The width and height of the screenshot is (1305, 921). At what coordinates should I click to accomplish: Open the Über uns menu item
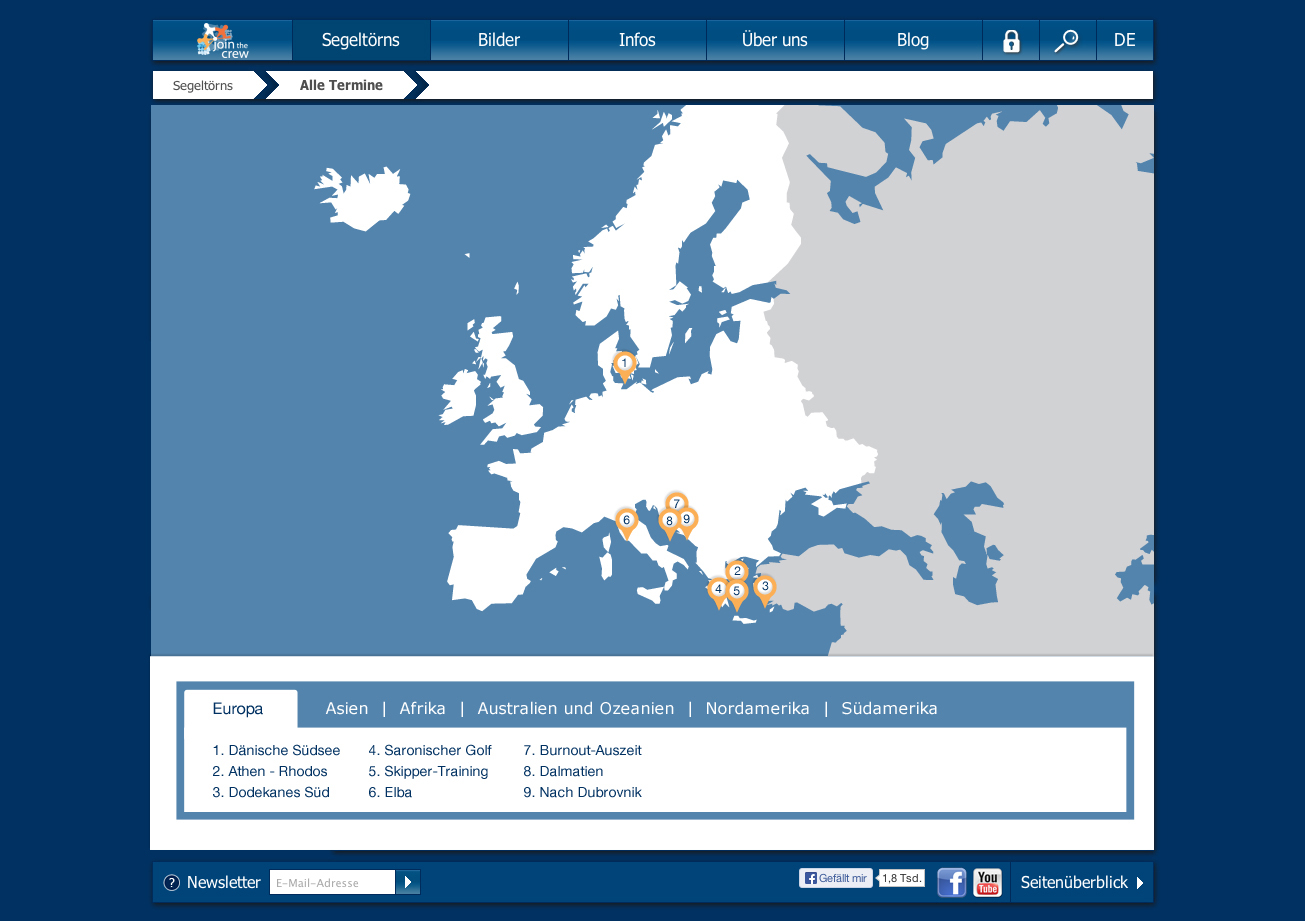point(774,41)
